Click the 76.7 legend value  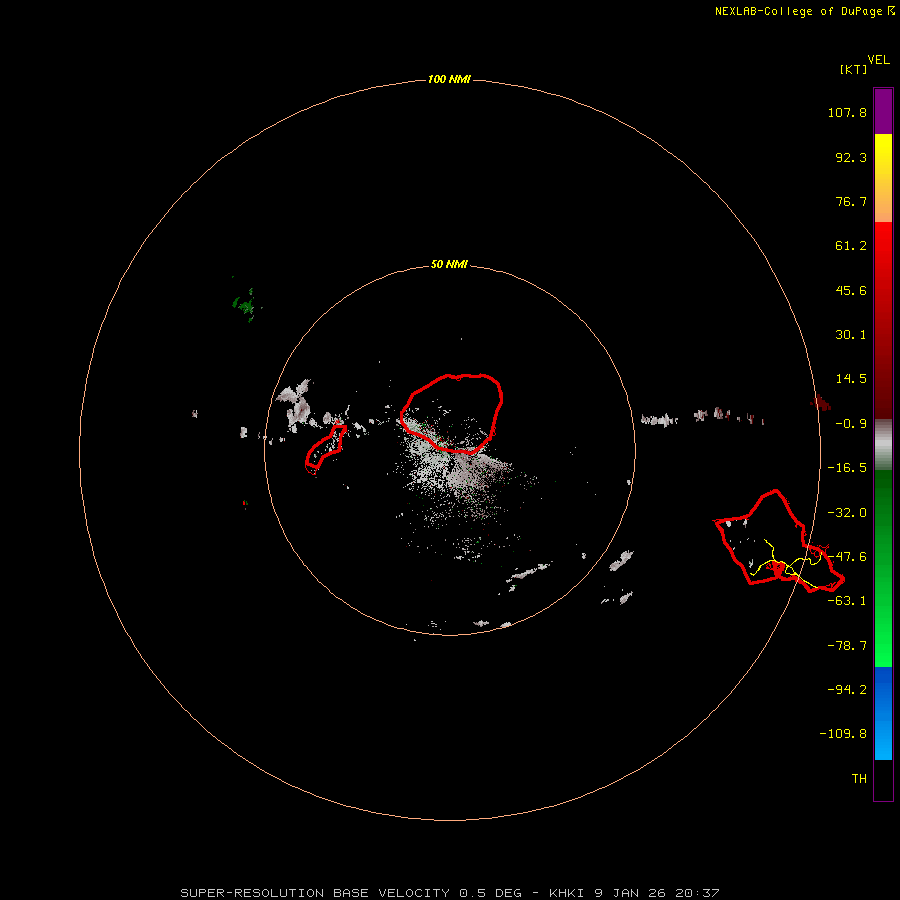[851, 201]
